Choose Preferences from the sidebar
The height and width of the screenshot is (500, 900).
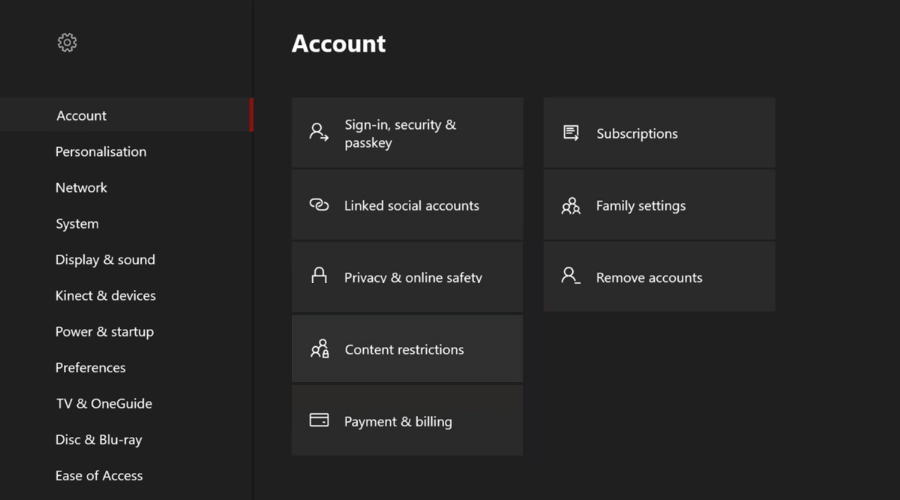click(x=90, y=368)
